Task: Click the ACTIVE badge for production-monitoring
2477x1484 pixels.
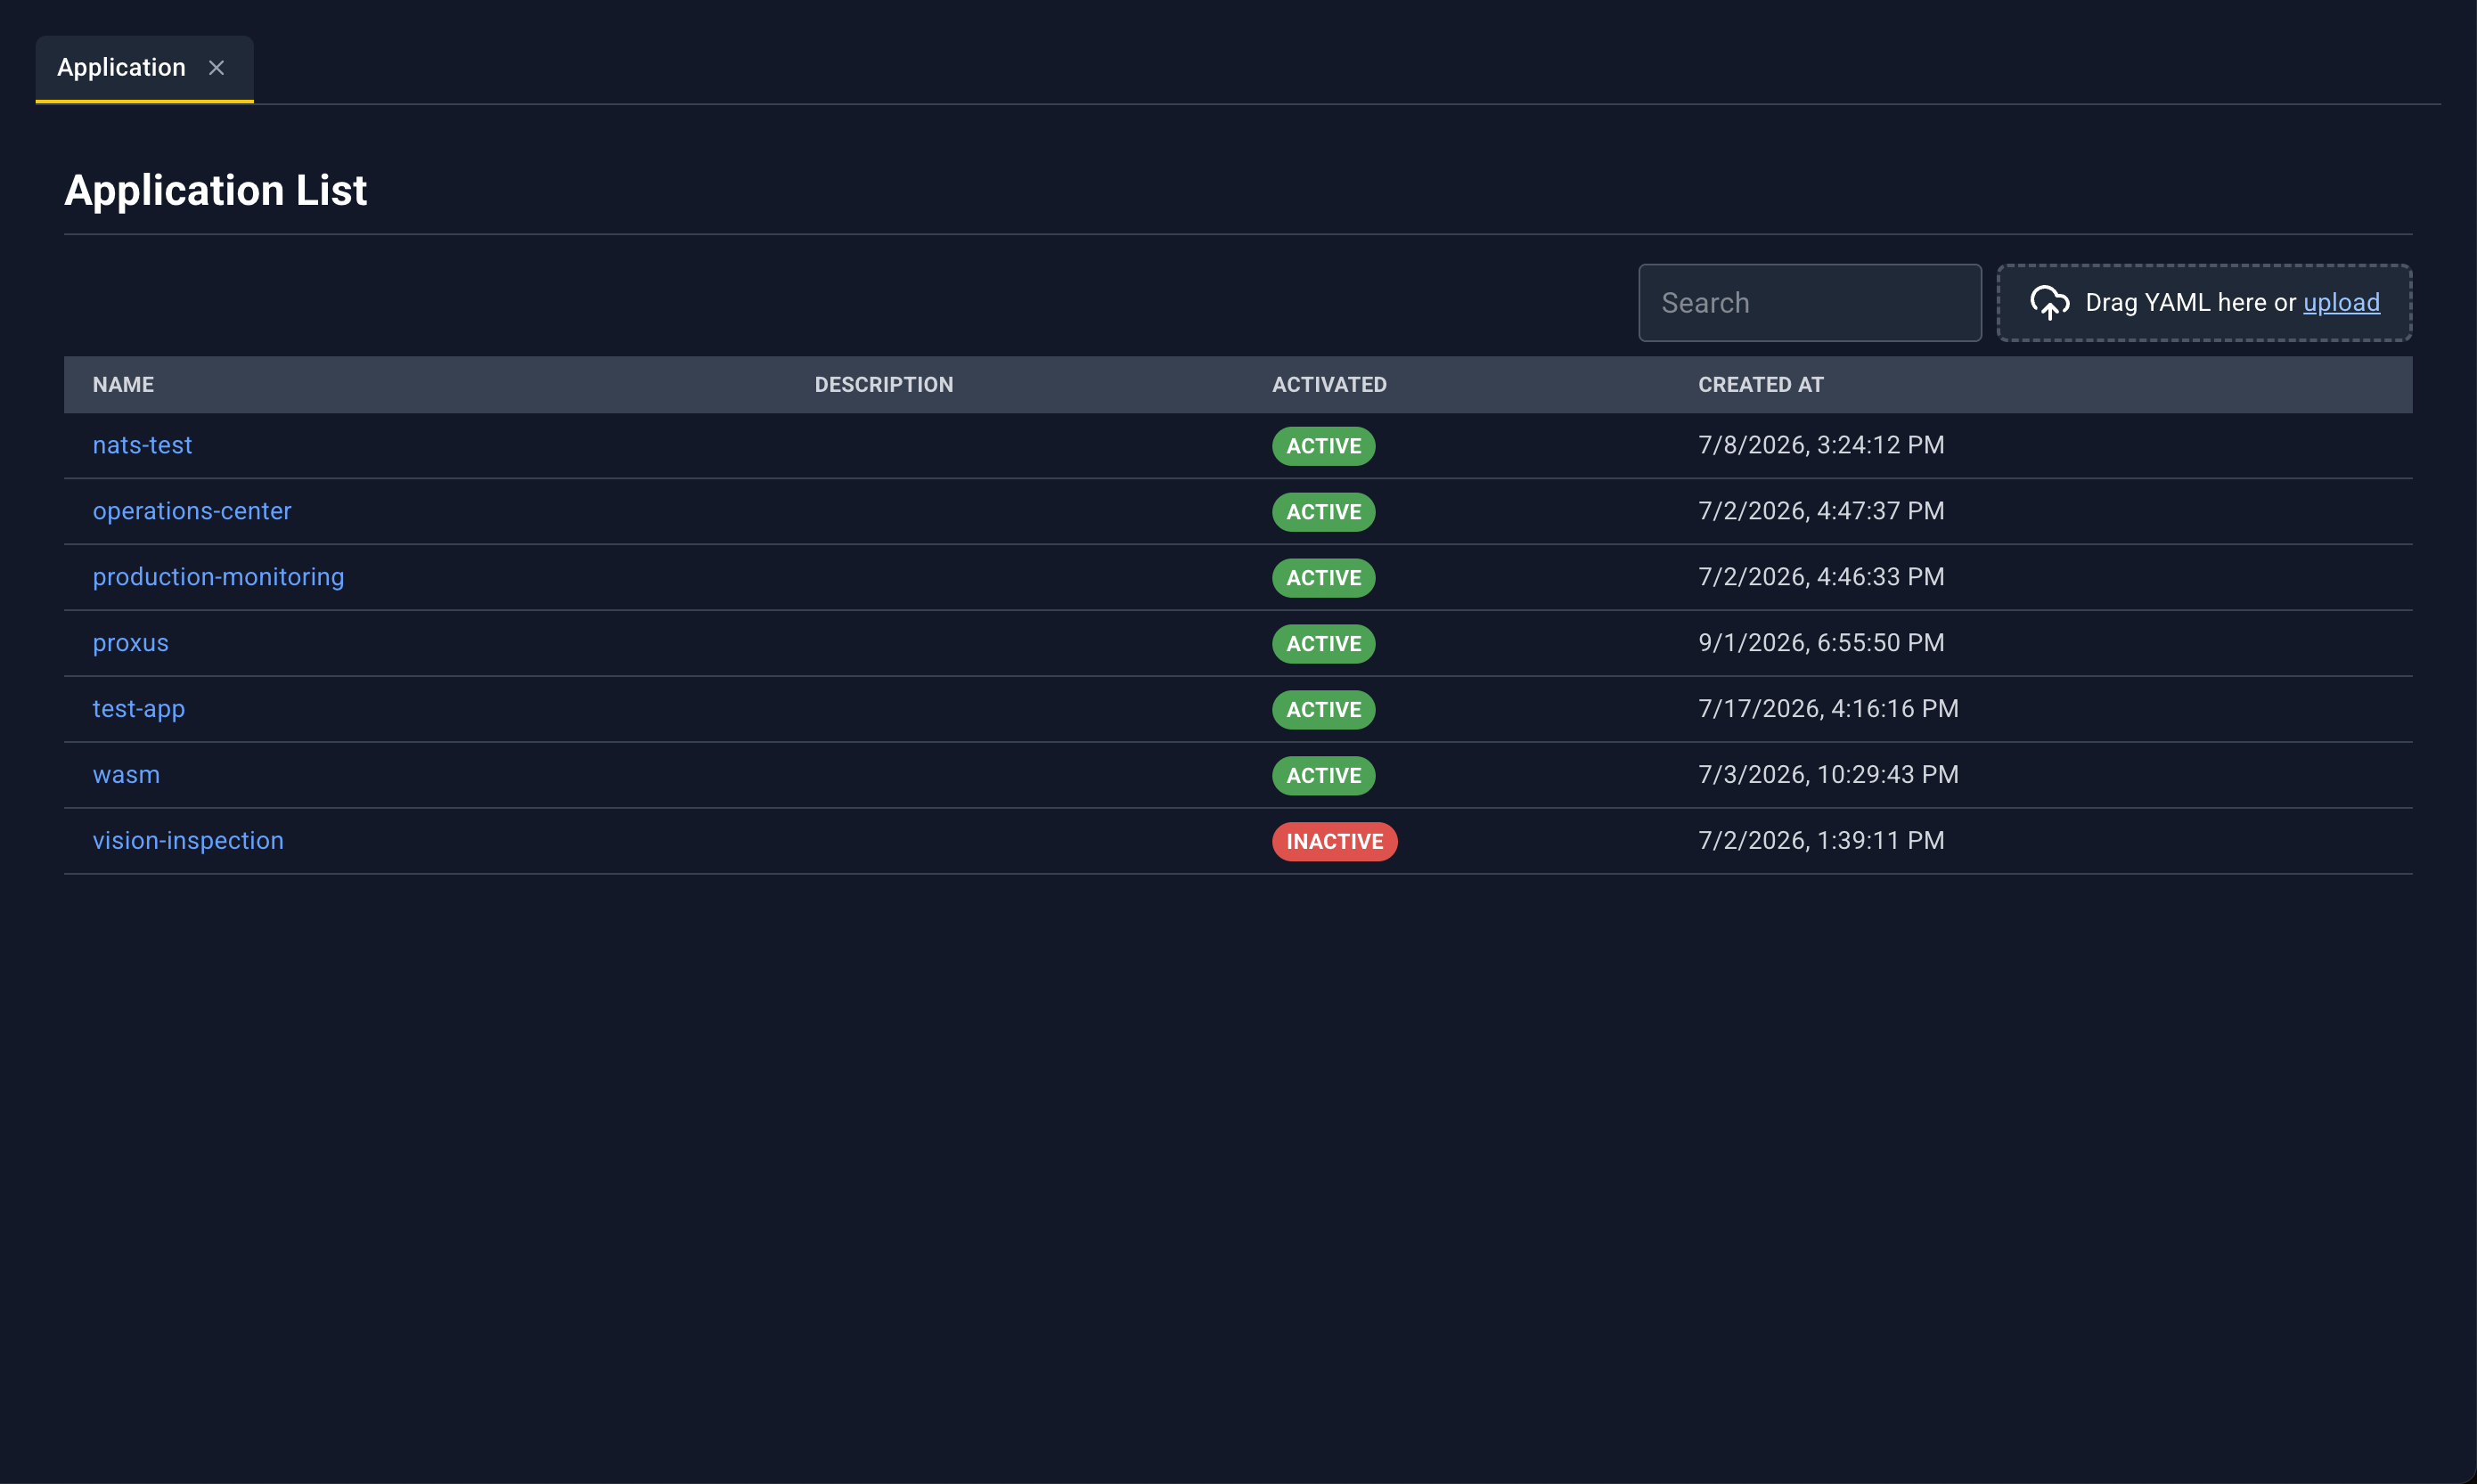Action: 1323,578
